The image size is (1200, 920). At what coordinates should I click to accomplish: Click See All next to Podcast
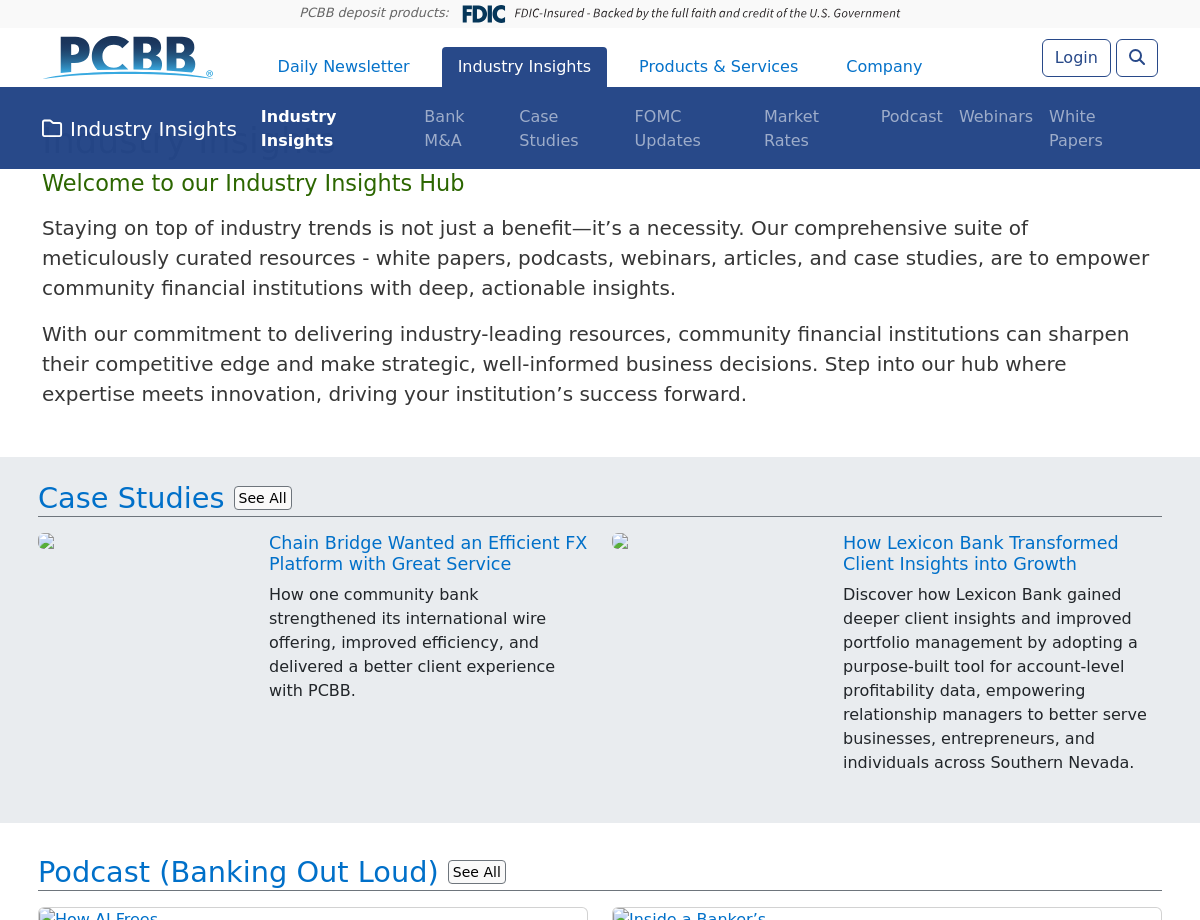[477, 872]
